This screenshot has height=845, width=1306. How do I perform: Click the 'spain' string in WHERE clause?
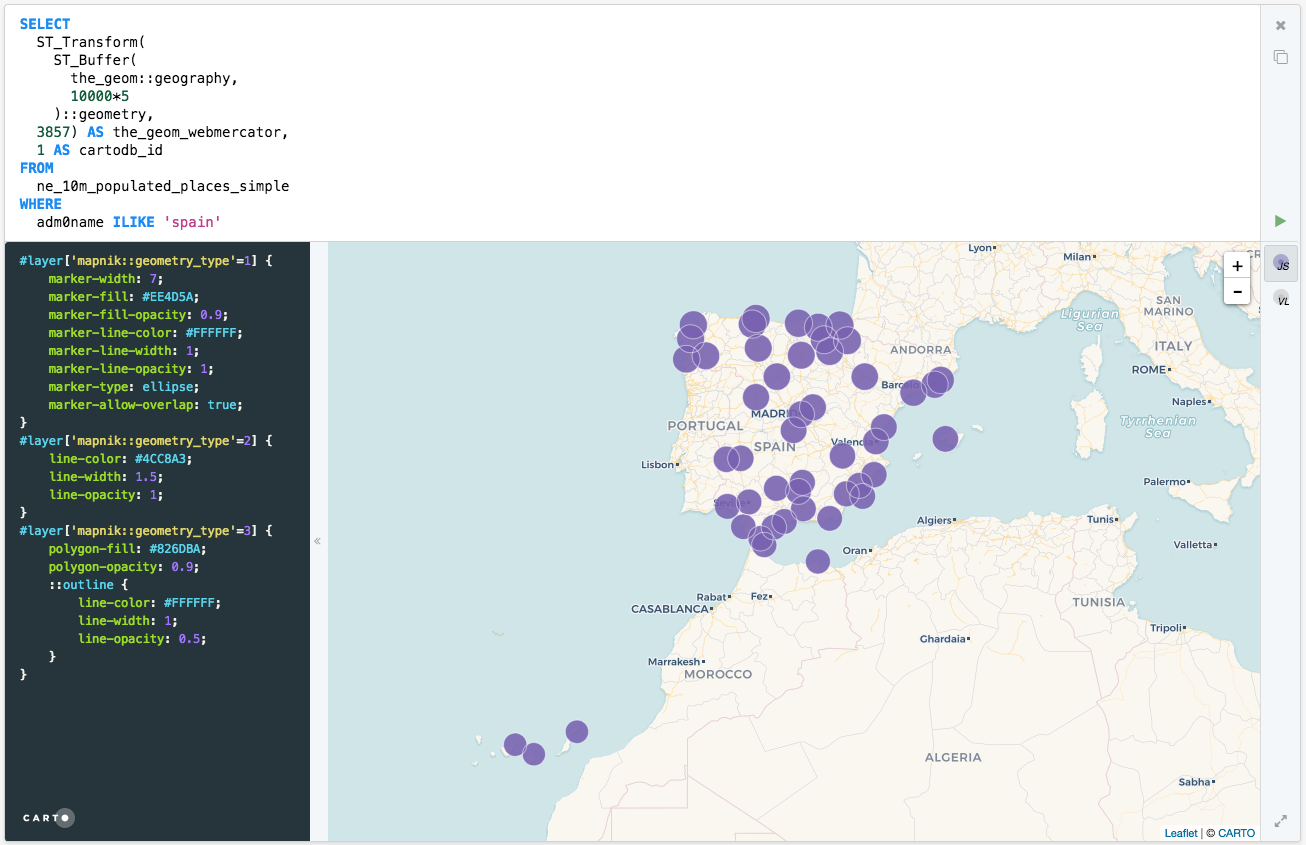(192, 222)
